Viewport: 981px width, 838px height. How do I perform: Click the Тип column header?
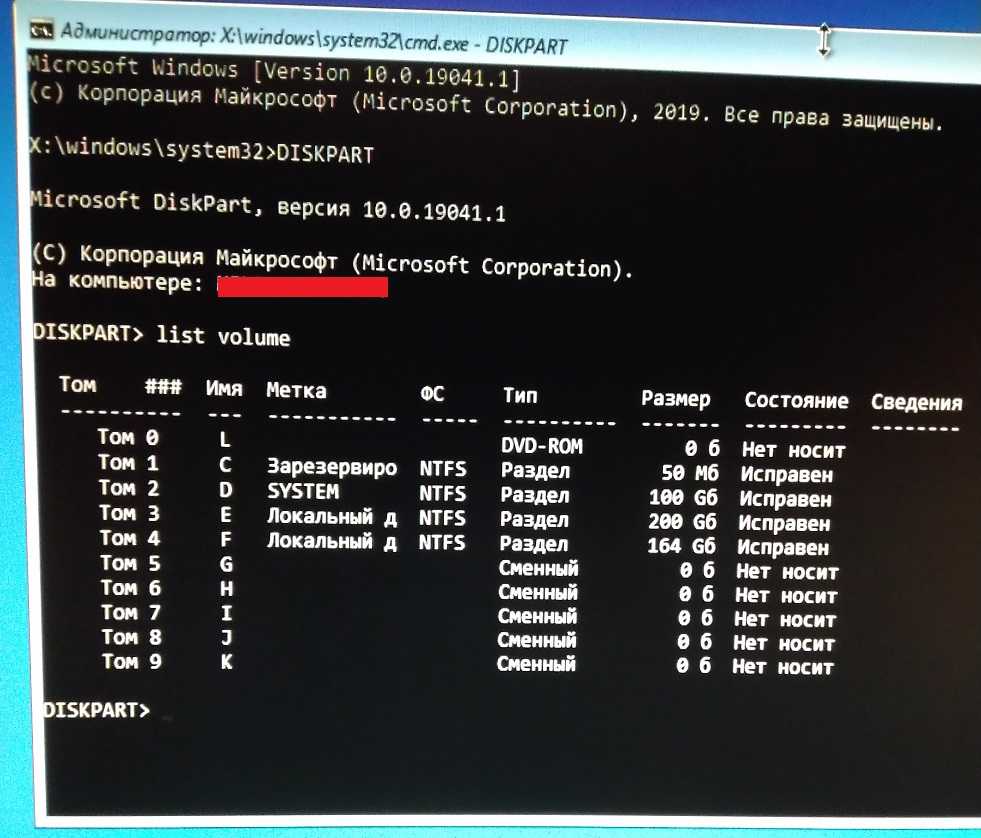[520, 395]
